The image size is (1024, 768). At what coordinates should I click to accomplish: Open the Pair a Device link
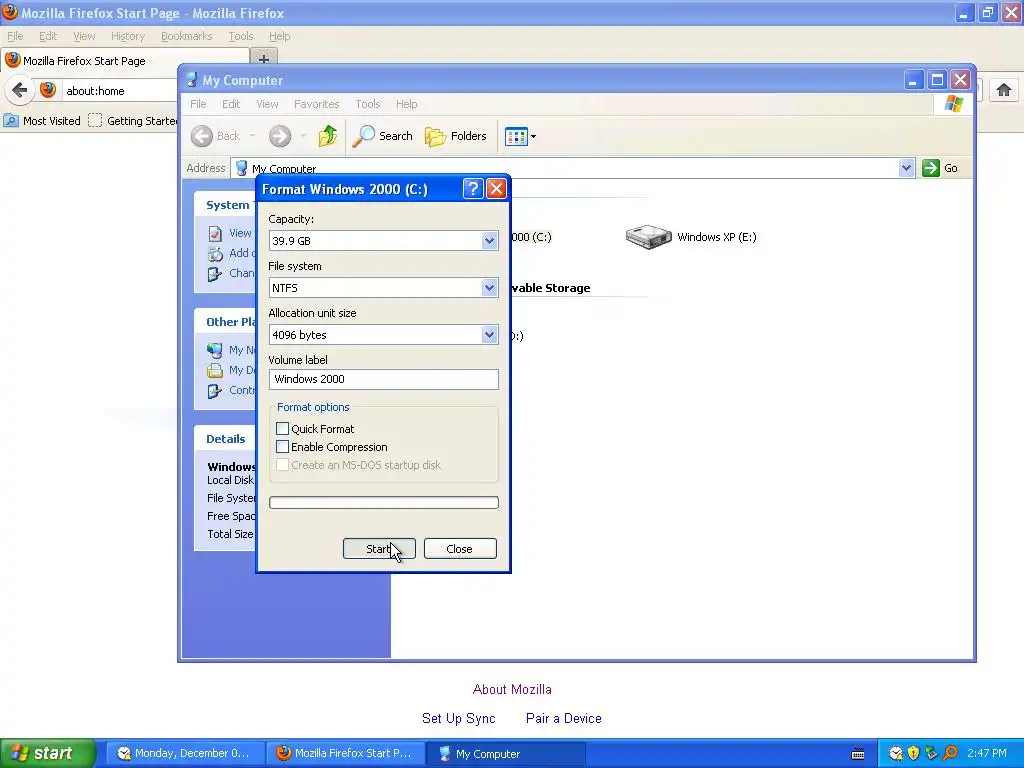pos(564,718)
